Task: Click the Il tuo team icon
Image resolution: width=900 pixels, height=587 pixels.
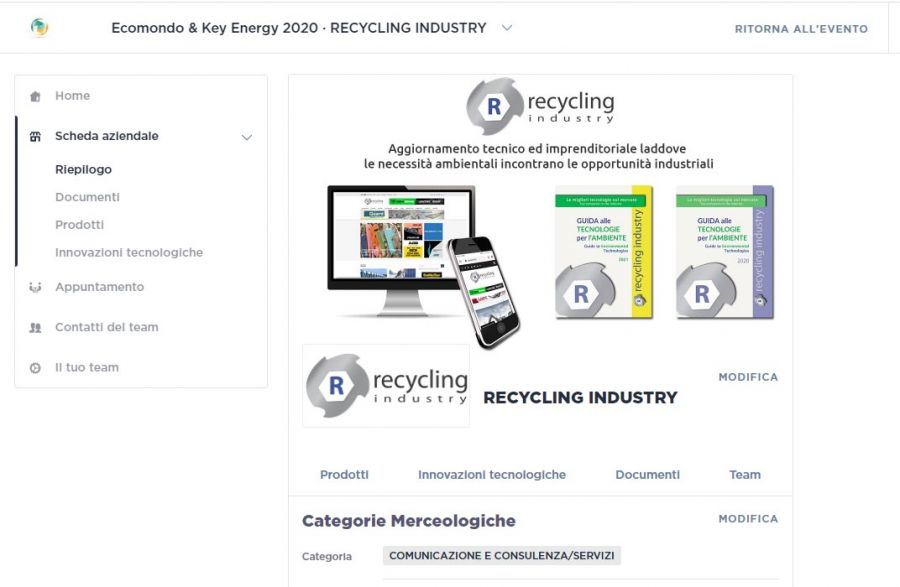Action: point(36,368)
